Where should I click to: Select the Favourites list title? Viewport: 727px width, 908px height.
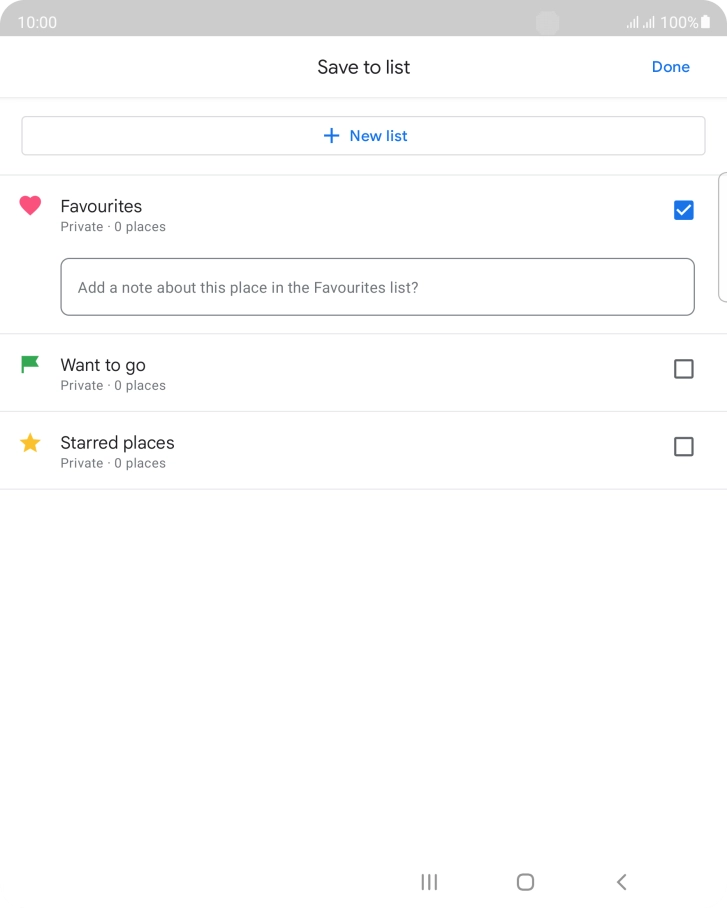[x=101, y=206]
